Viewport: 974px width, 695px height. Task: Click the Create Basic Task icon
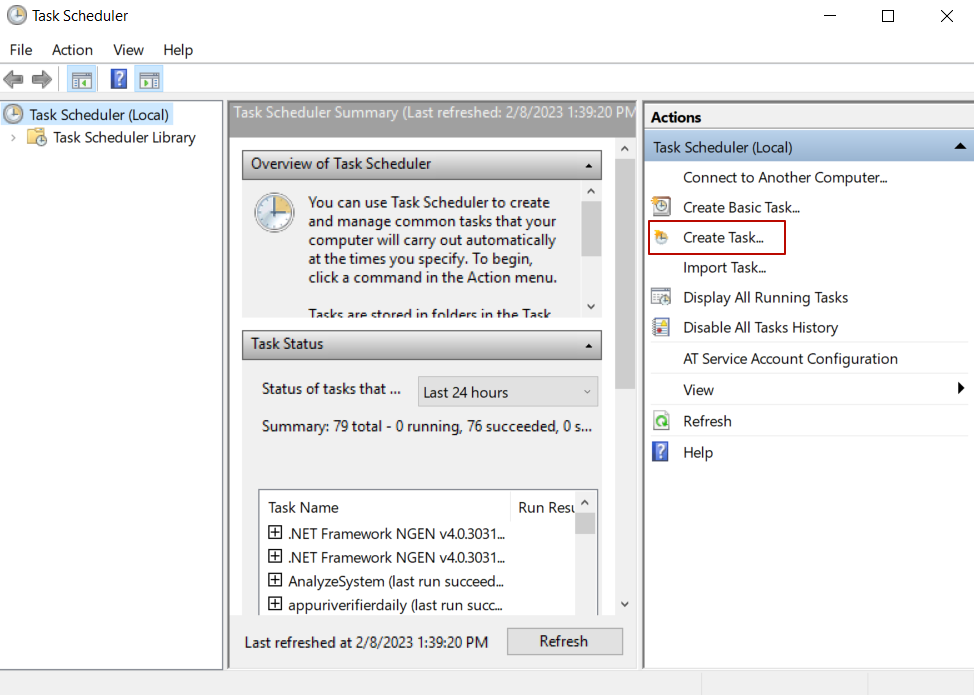point(661,207)
